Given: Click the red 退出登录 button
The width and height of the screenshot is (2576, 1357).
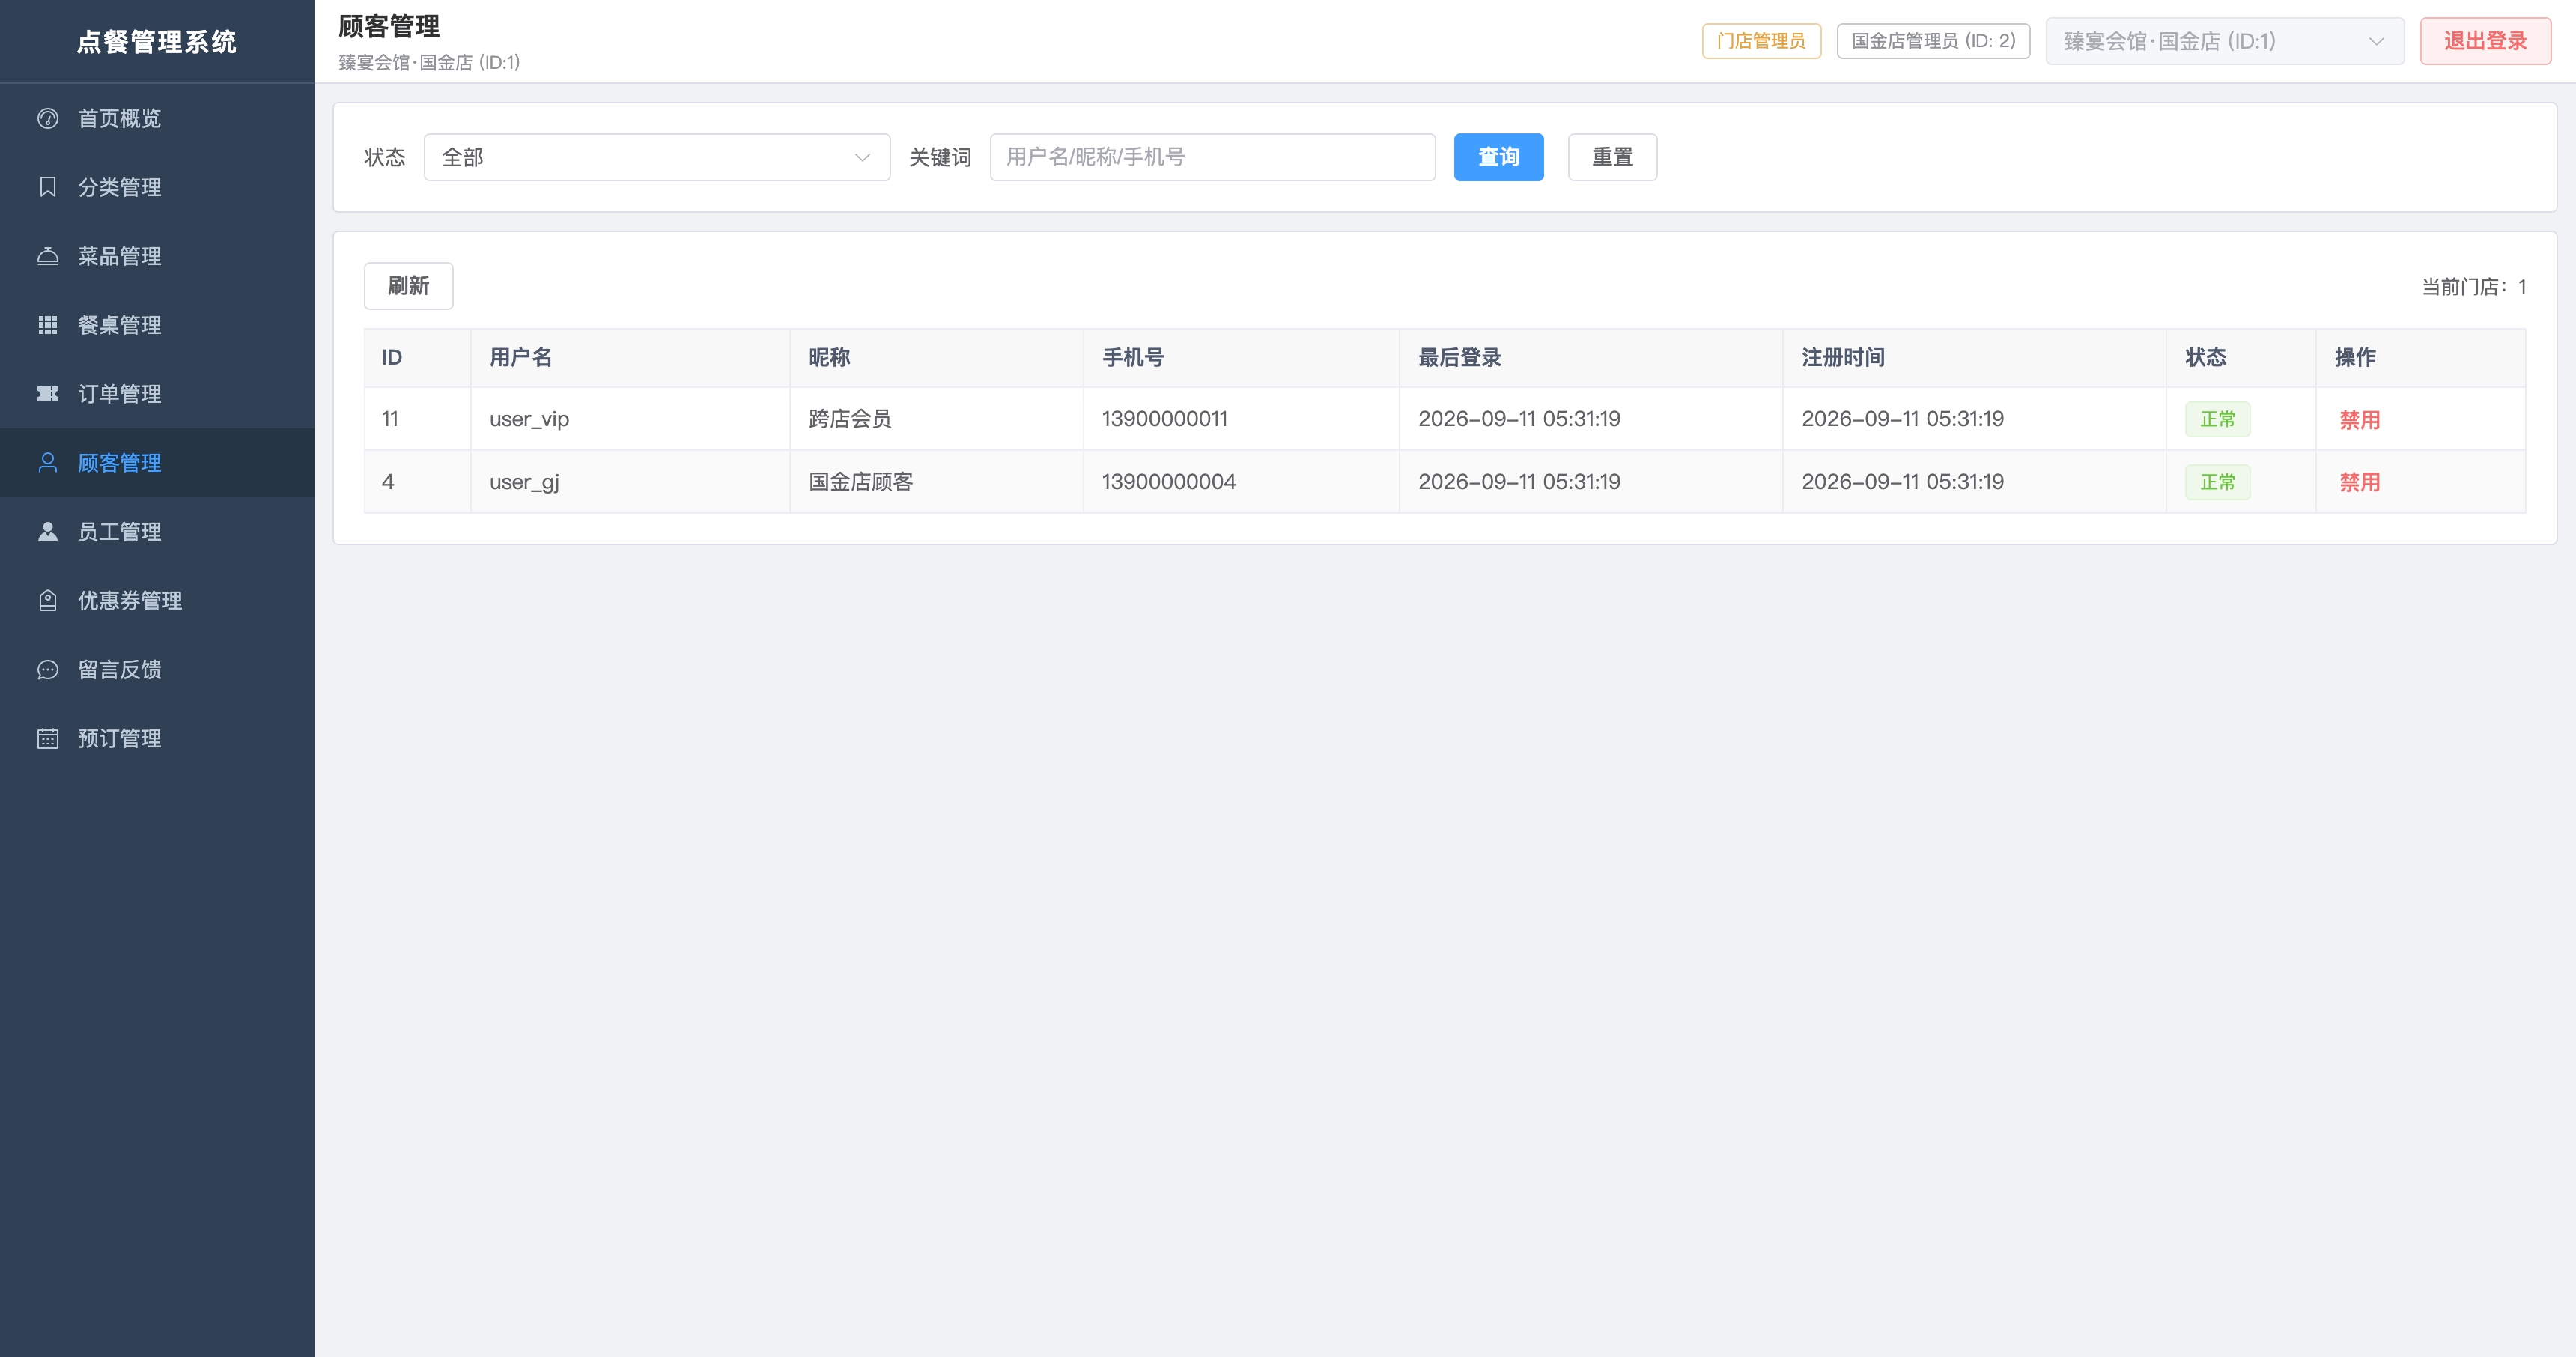Looking at the screenshot, I should pos(2485,41).
